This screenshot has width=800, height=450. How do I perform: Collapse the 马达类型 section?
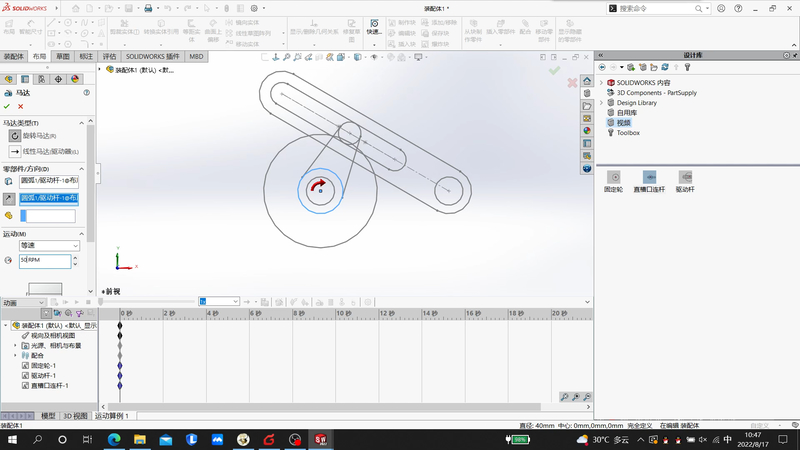82,123
